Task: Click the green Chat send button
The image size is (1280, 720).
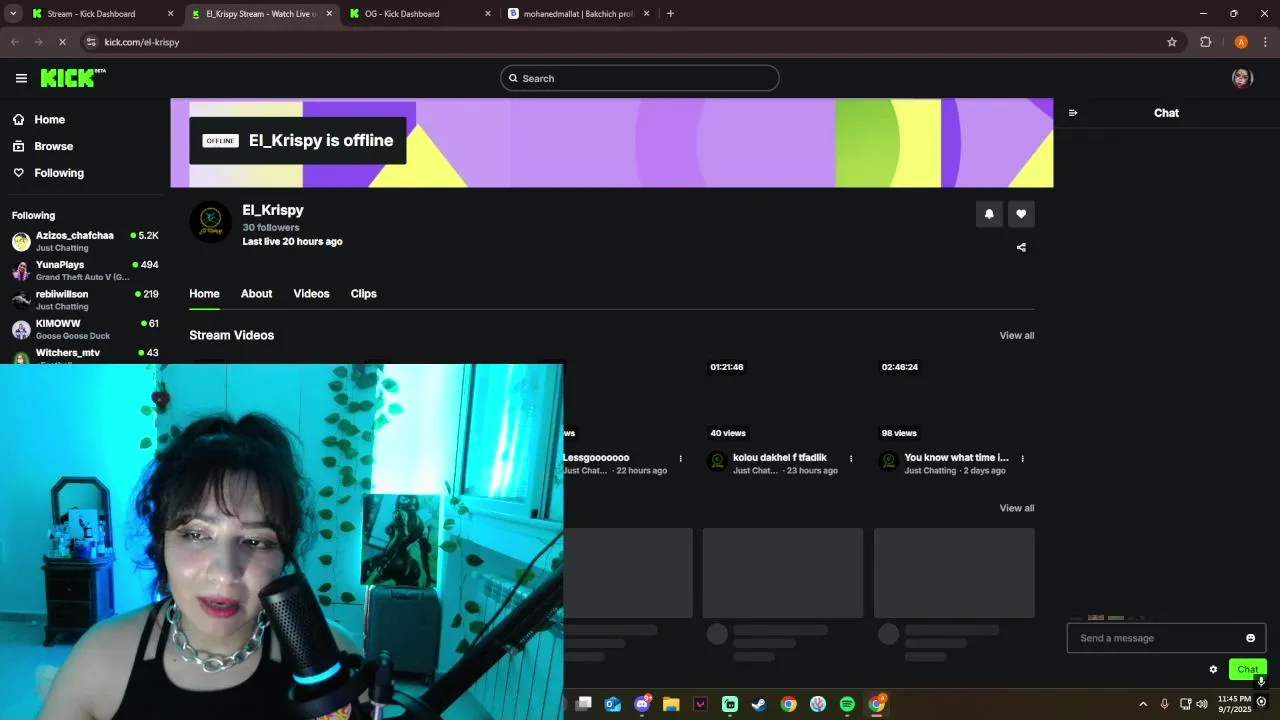Action: pos(1247,669)
